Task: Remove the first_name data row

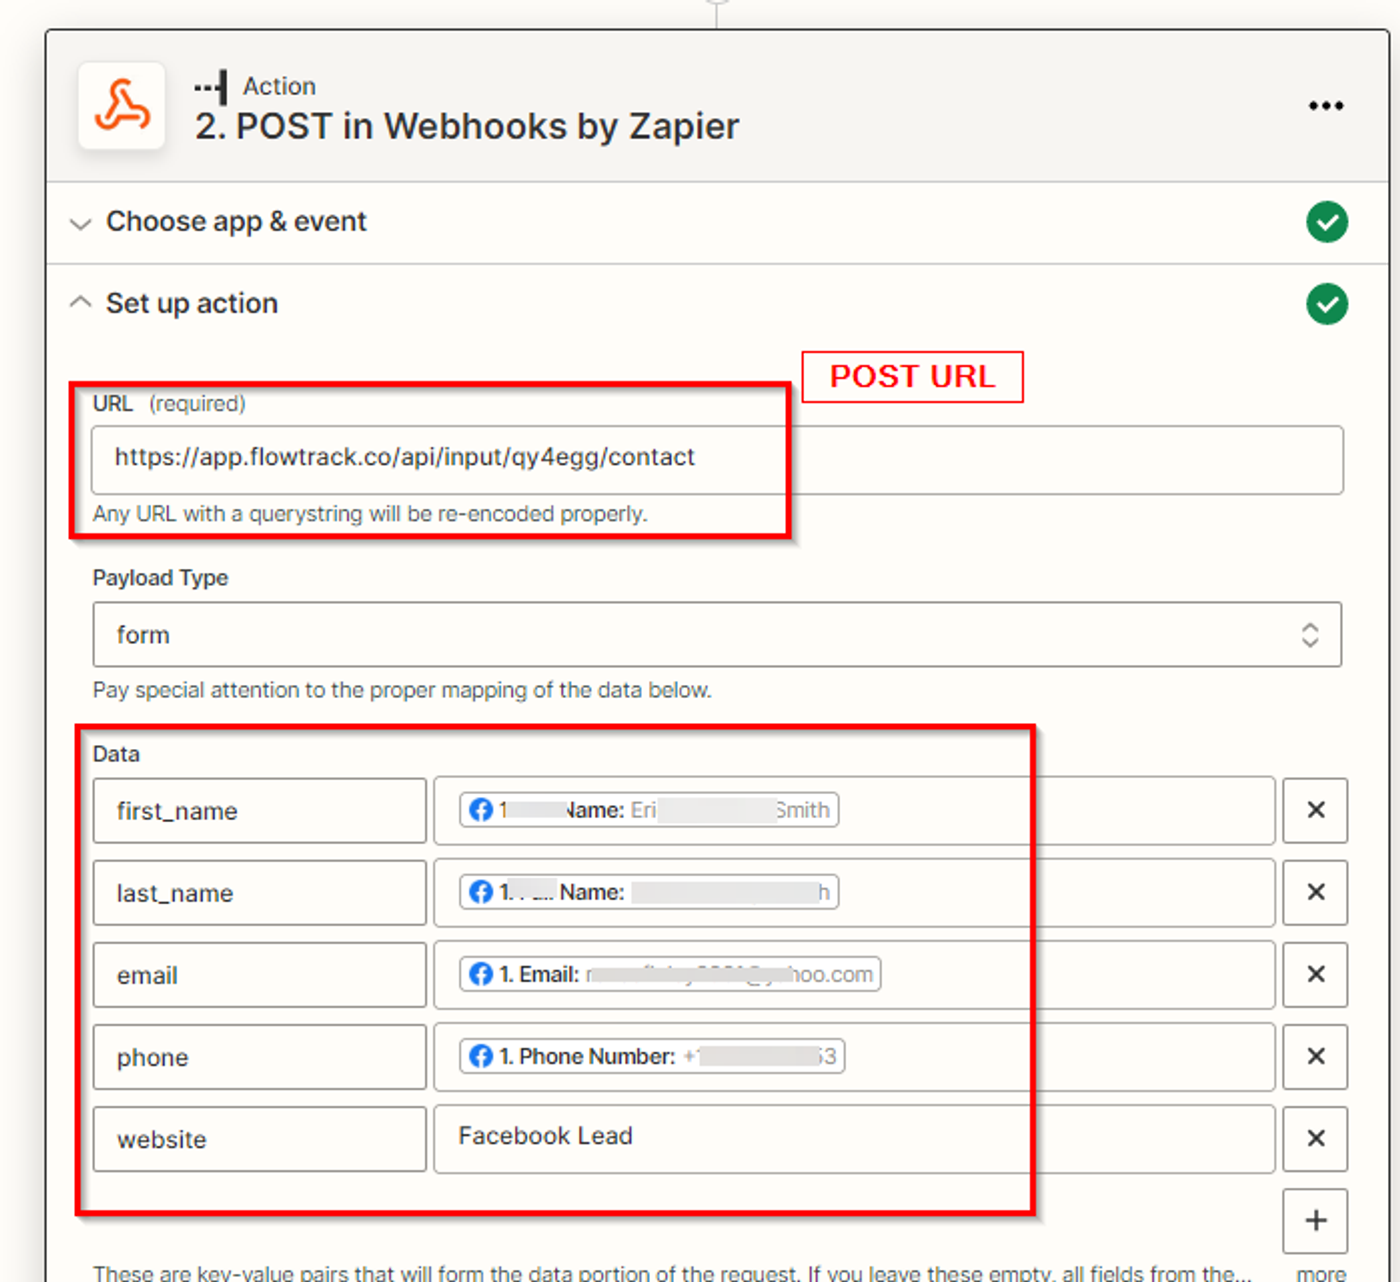Action: [1315, 810]
